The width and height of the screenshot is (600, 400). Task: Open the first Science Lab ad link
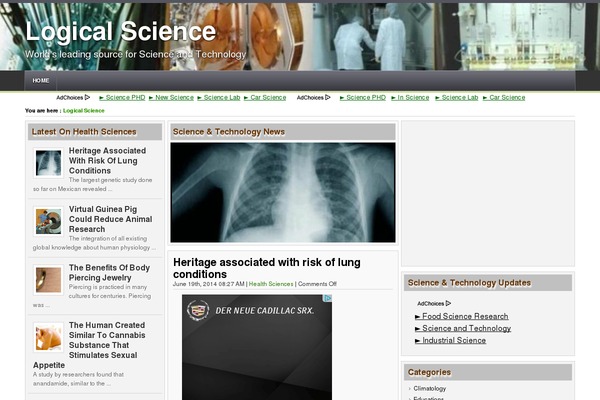point(219,98)
